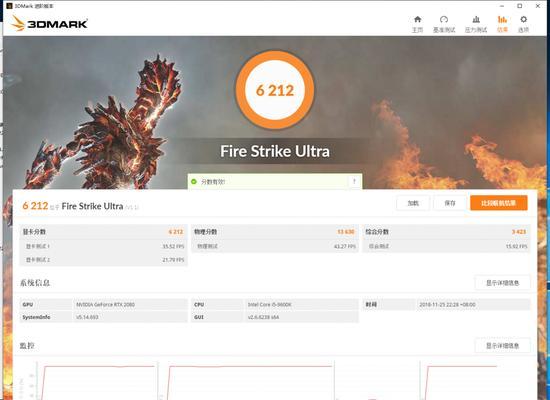Open the question mark help in score banner

point(354,181)
